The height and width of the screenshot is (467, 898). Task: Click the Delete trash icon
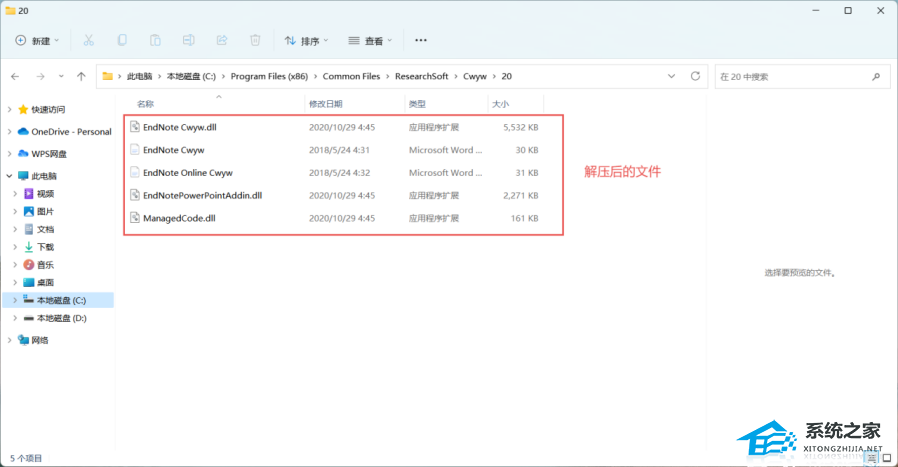[255, 40]
